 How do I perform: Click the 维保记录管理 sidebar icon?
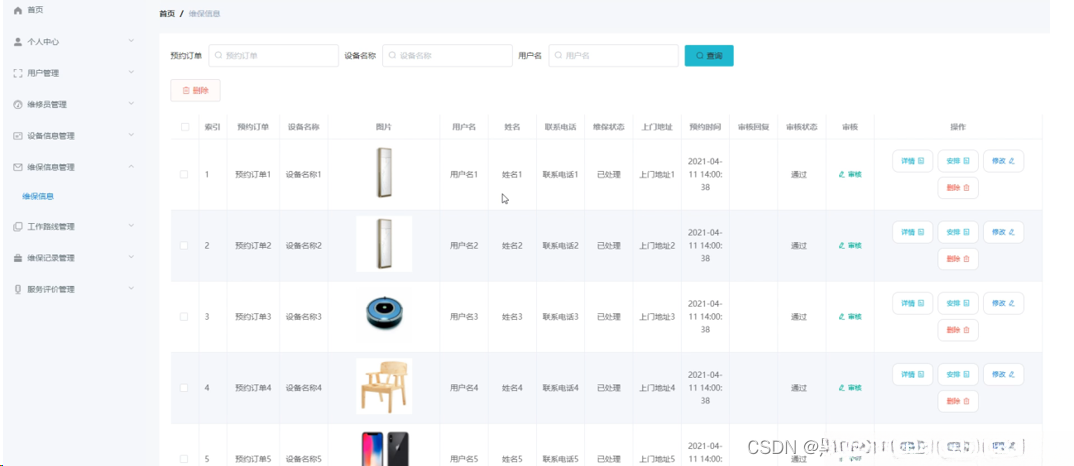click(x=18, y=258)
